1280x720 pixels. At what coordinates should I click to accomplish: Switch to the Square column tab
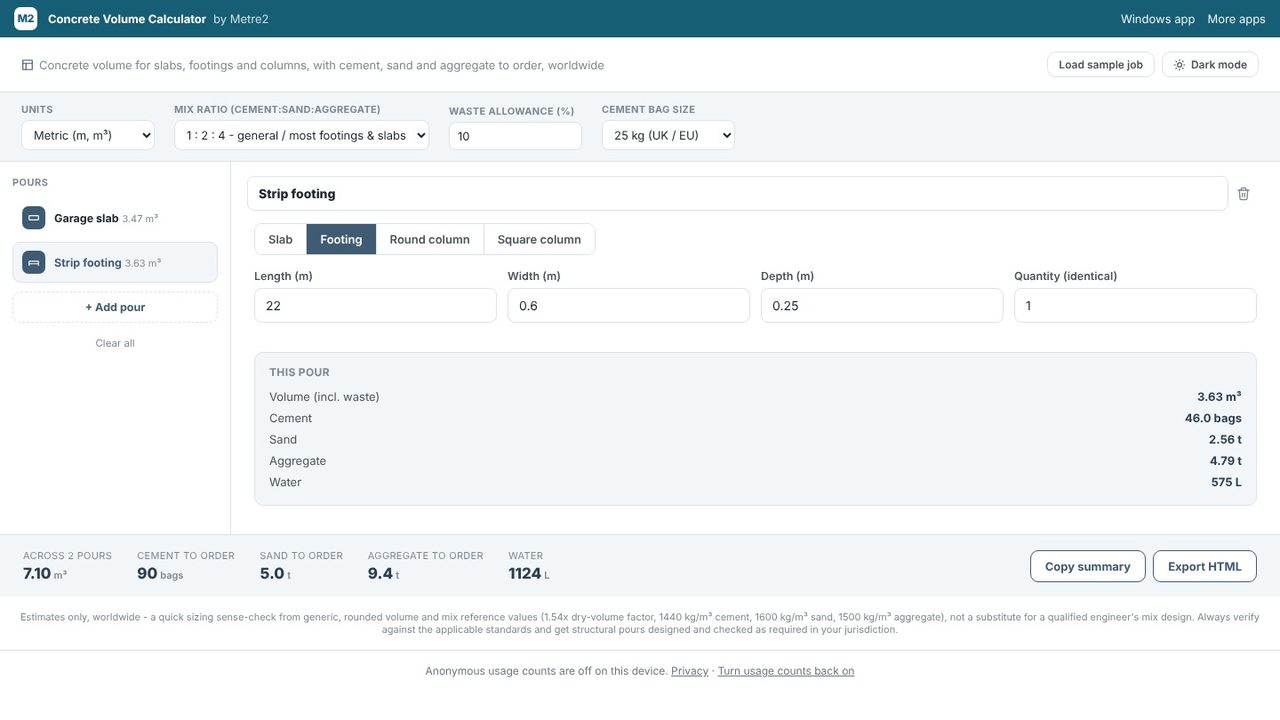(539, 239)
